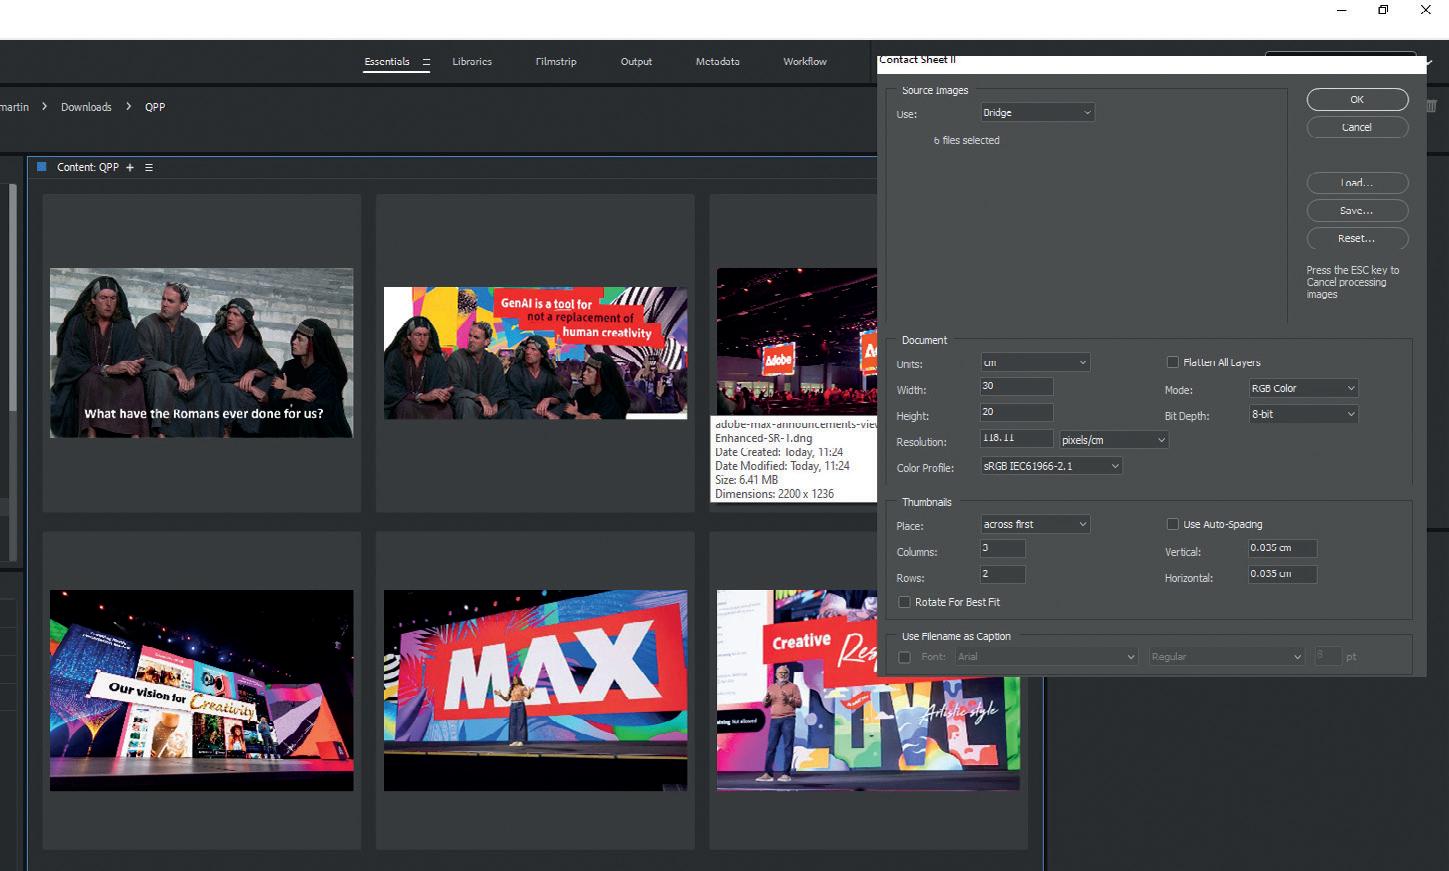Toggle Use Auto-Spacing checkbox

1173,524
